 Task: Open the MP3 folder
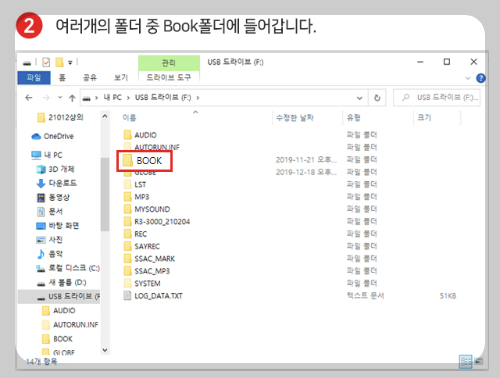point(136,197)
